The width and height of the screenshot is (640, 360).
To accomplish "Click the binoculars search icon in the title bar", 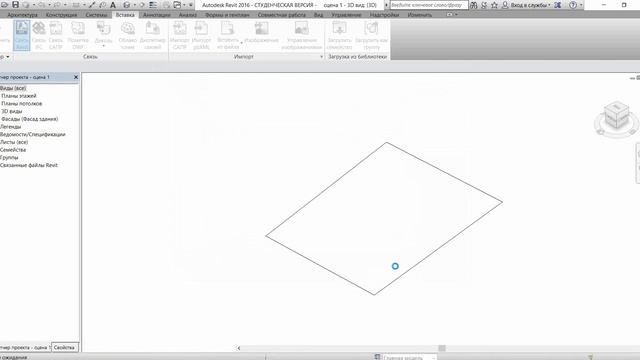I will pyautogui.click(x=473, y=5).
